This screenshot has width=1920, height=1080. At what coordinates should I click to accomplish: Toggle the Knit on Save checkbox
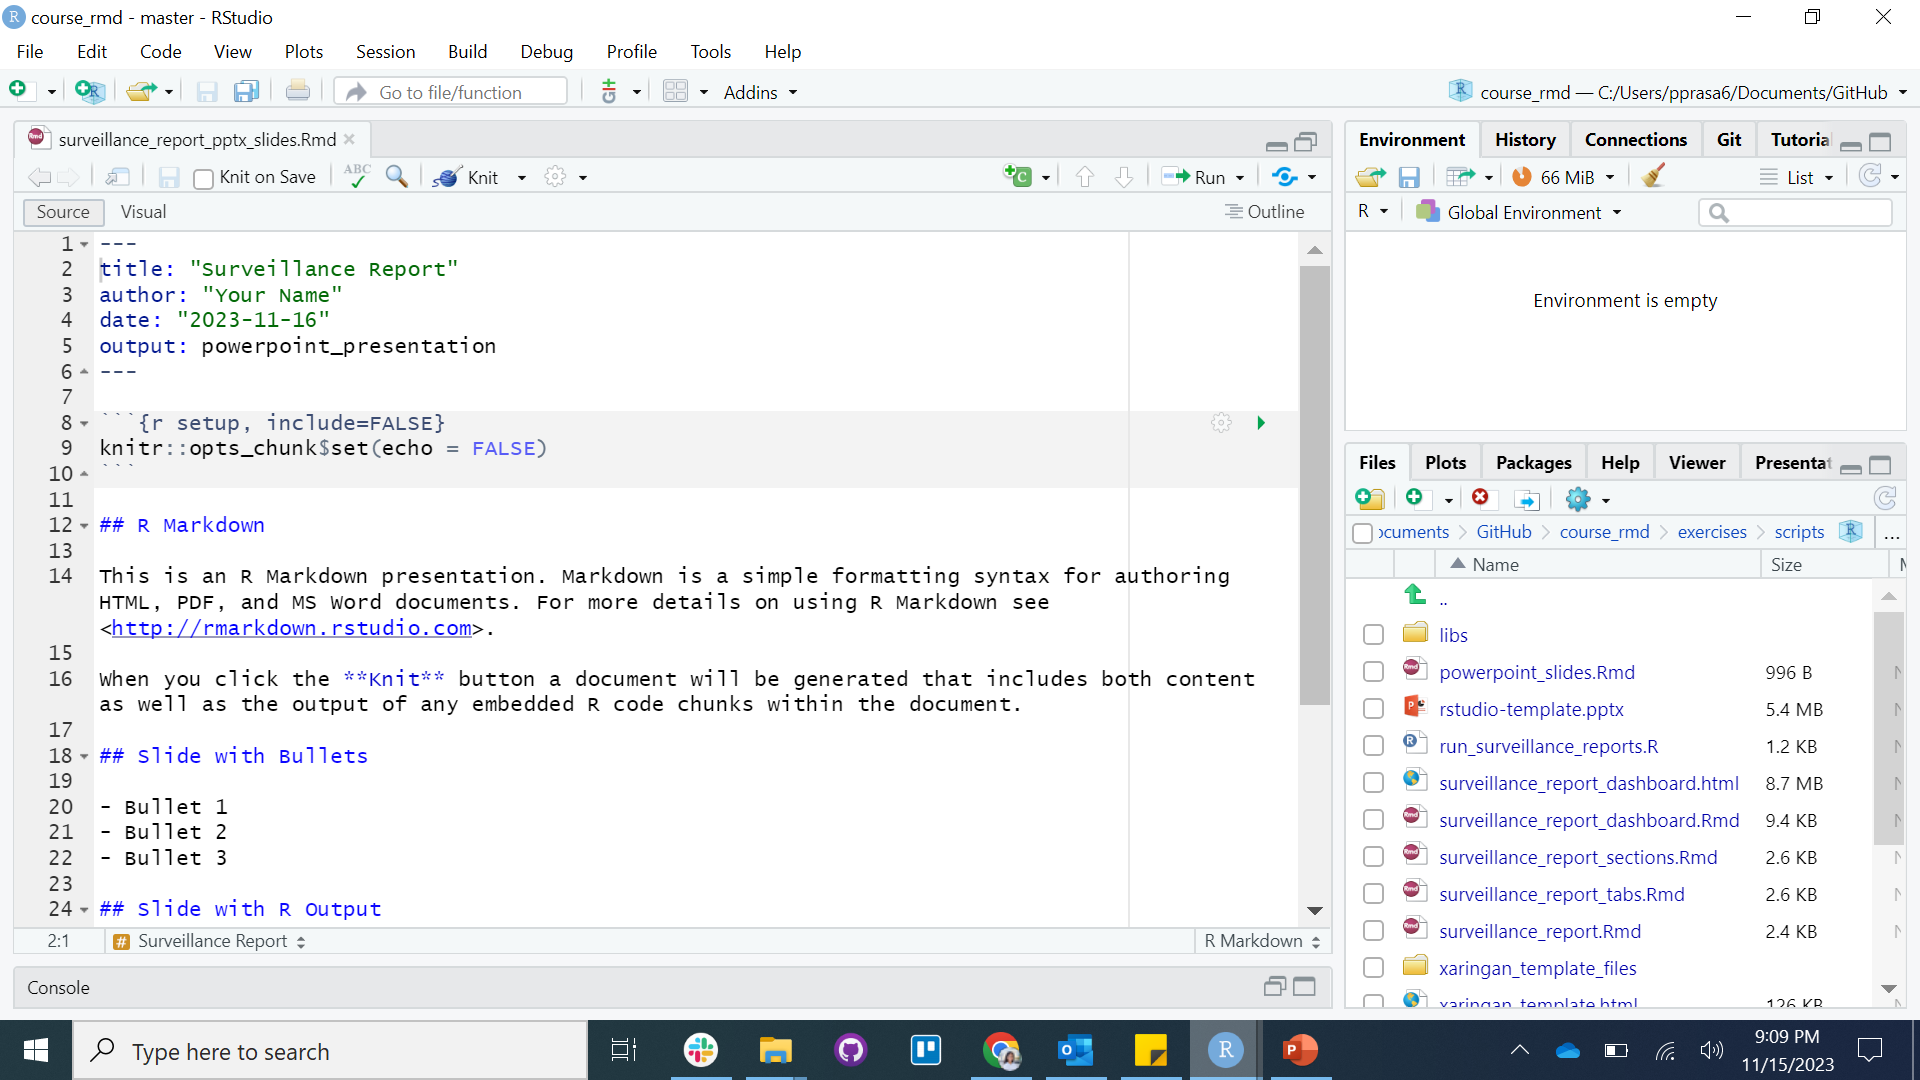tap(203, 178)
